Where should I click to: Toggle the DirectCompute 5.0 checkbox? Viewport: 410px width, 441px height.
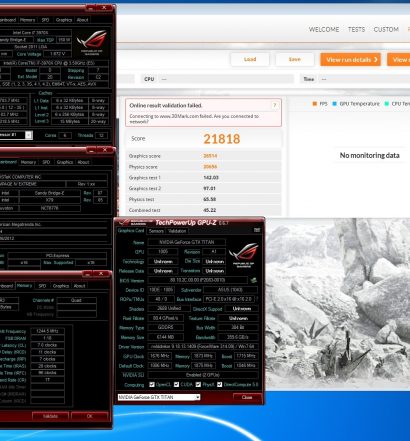[x=220, y=384]
